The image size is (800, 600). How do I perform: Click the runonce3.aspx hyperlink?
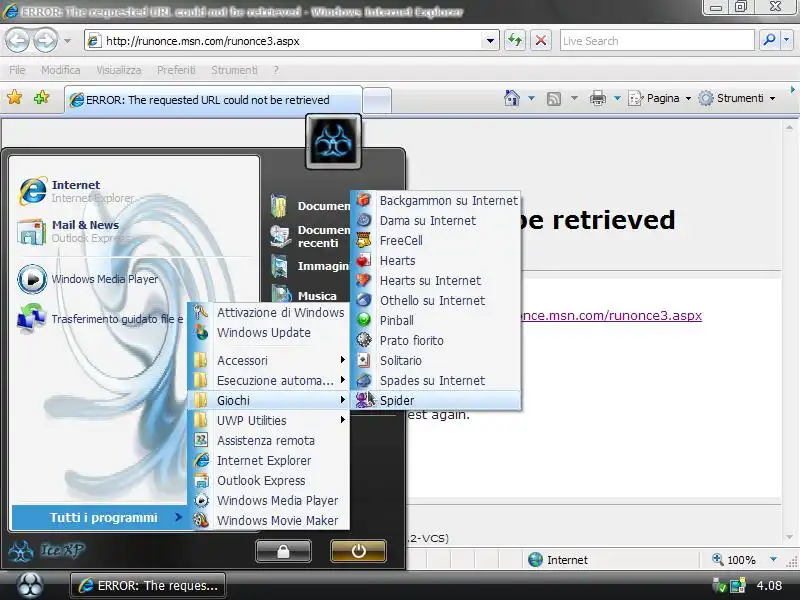coord(610,316)
